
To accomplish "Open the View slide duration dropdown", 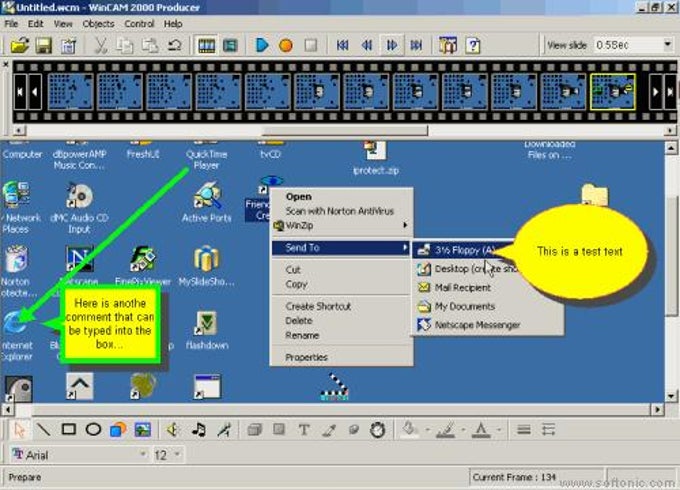I will pos(667,44).
